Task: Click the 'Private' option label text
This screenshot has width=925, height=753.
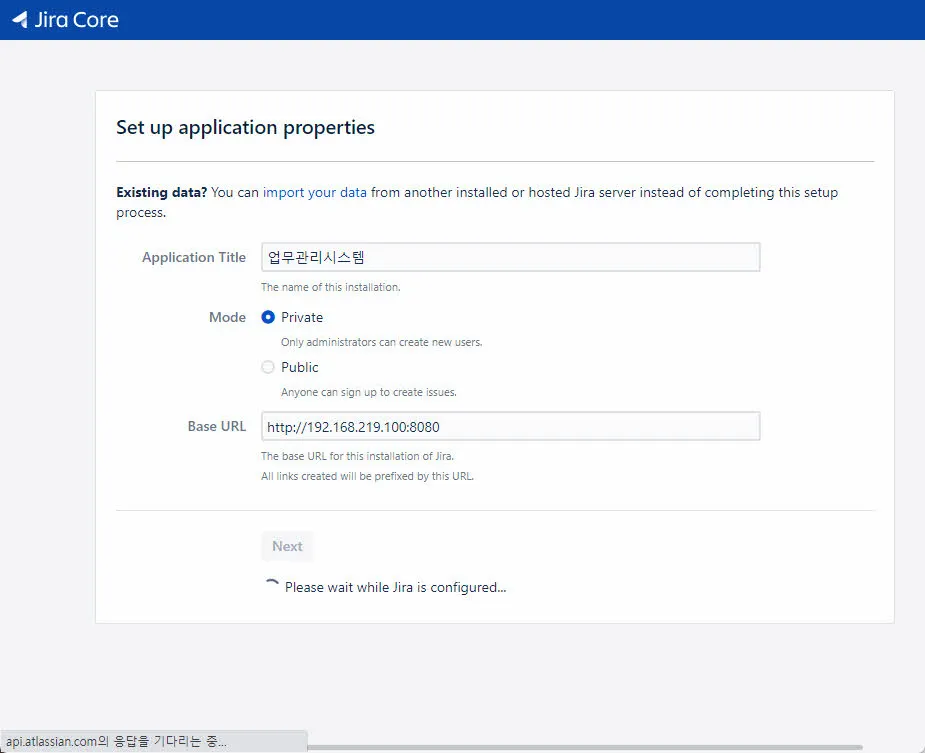Action: [x=302, y=317]
